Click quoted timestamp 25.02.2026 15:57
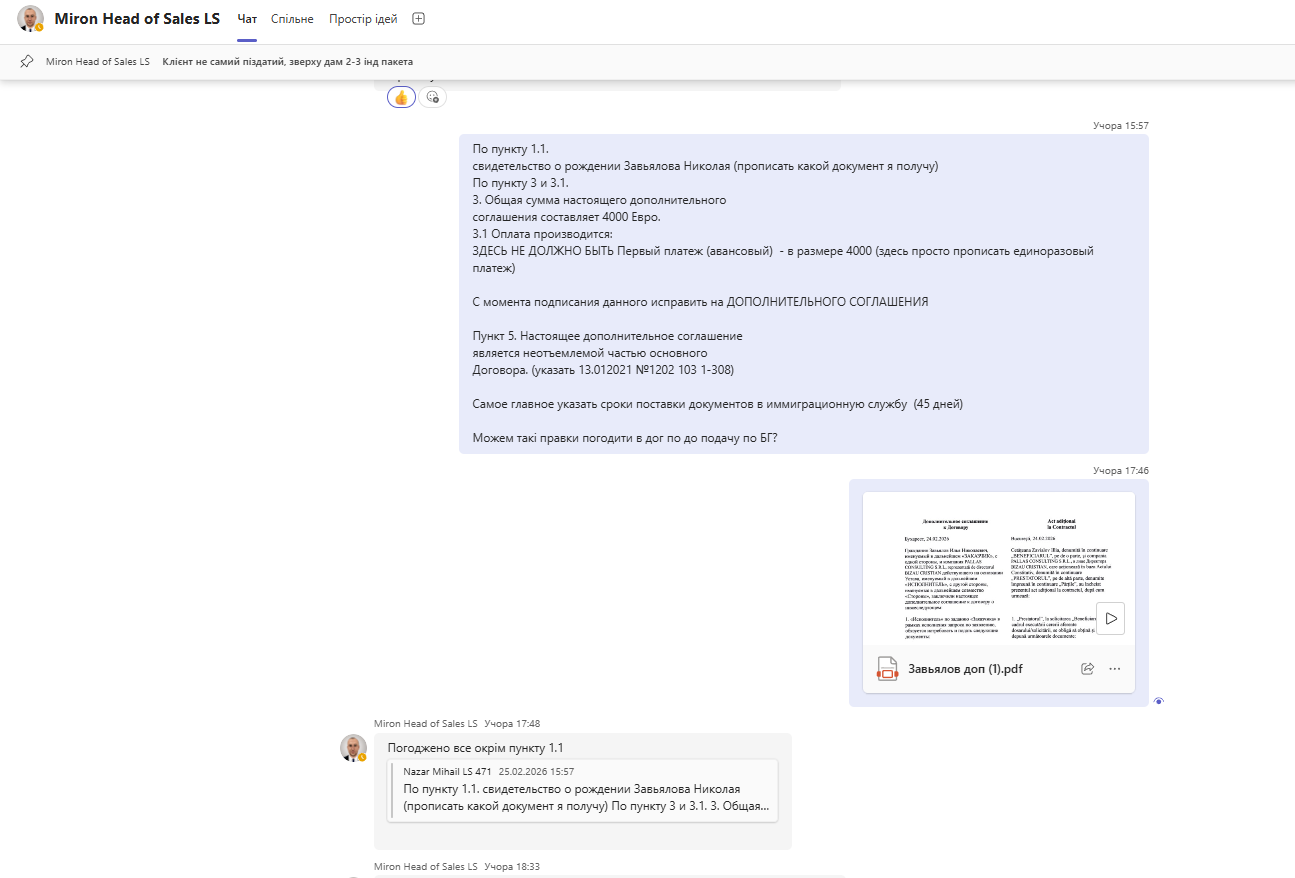Image resolution: width=1295 pixels, height=878 pixels. point(536,772)
